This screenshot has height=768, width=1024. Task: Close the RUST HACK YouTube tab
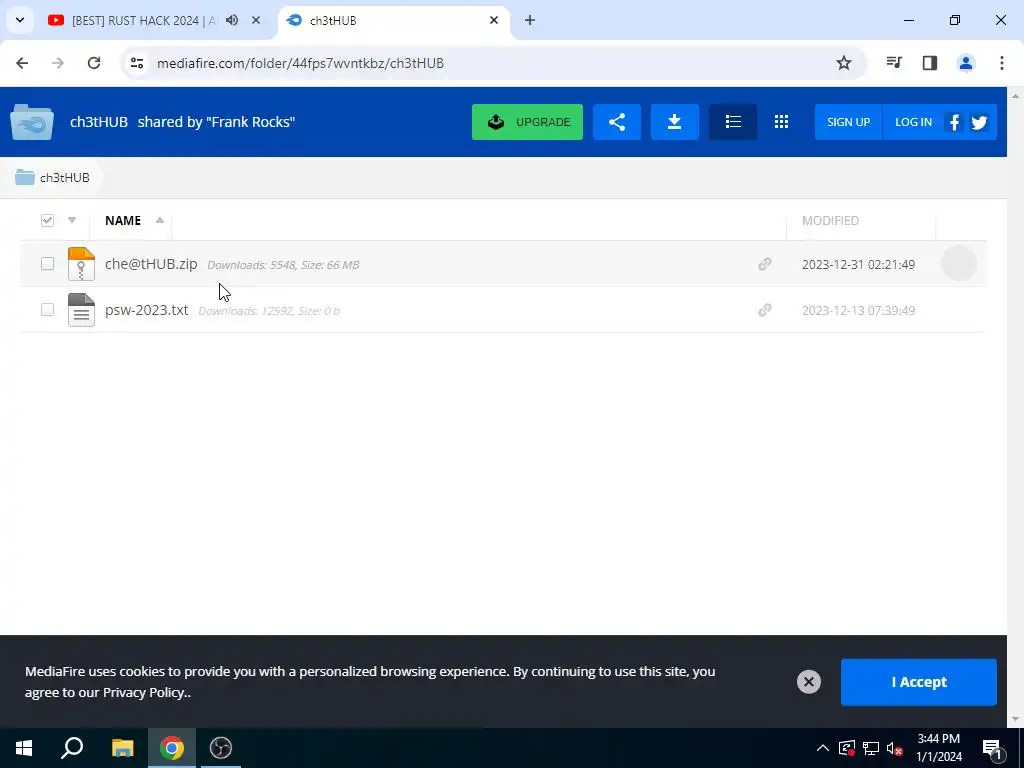256,20
